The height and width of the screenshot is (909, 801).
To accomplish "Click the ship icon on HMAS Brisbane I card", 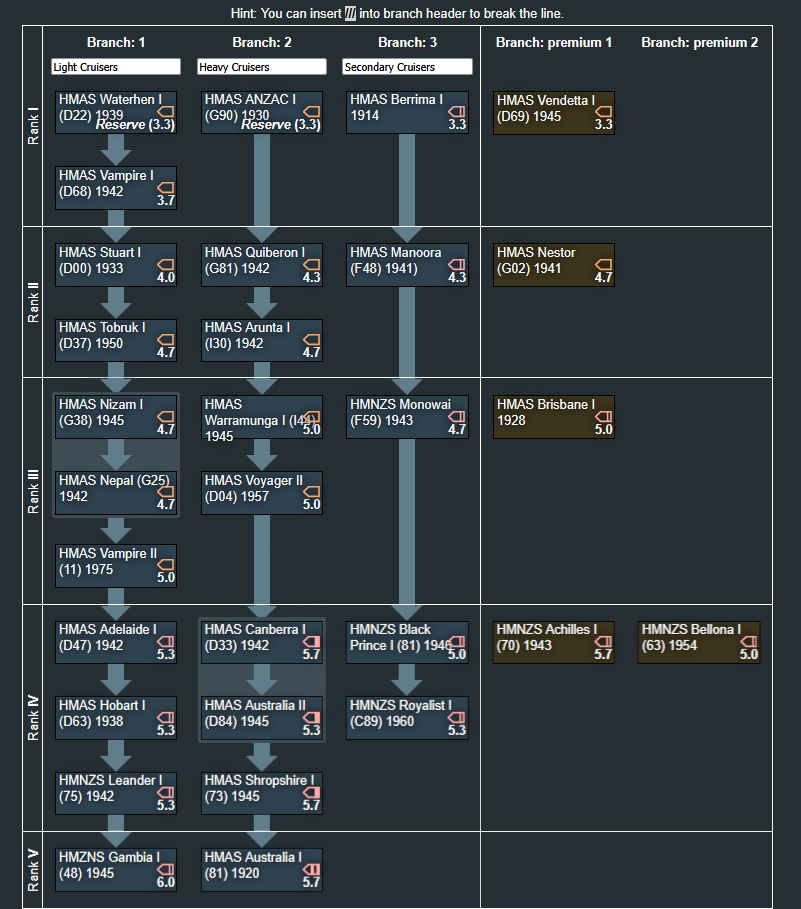I will pos(603,416).
